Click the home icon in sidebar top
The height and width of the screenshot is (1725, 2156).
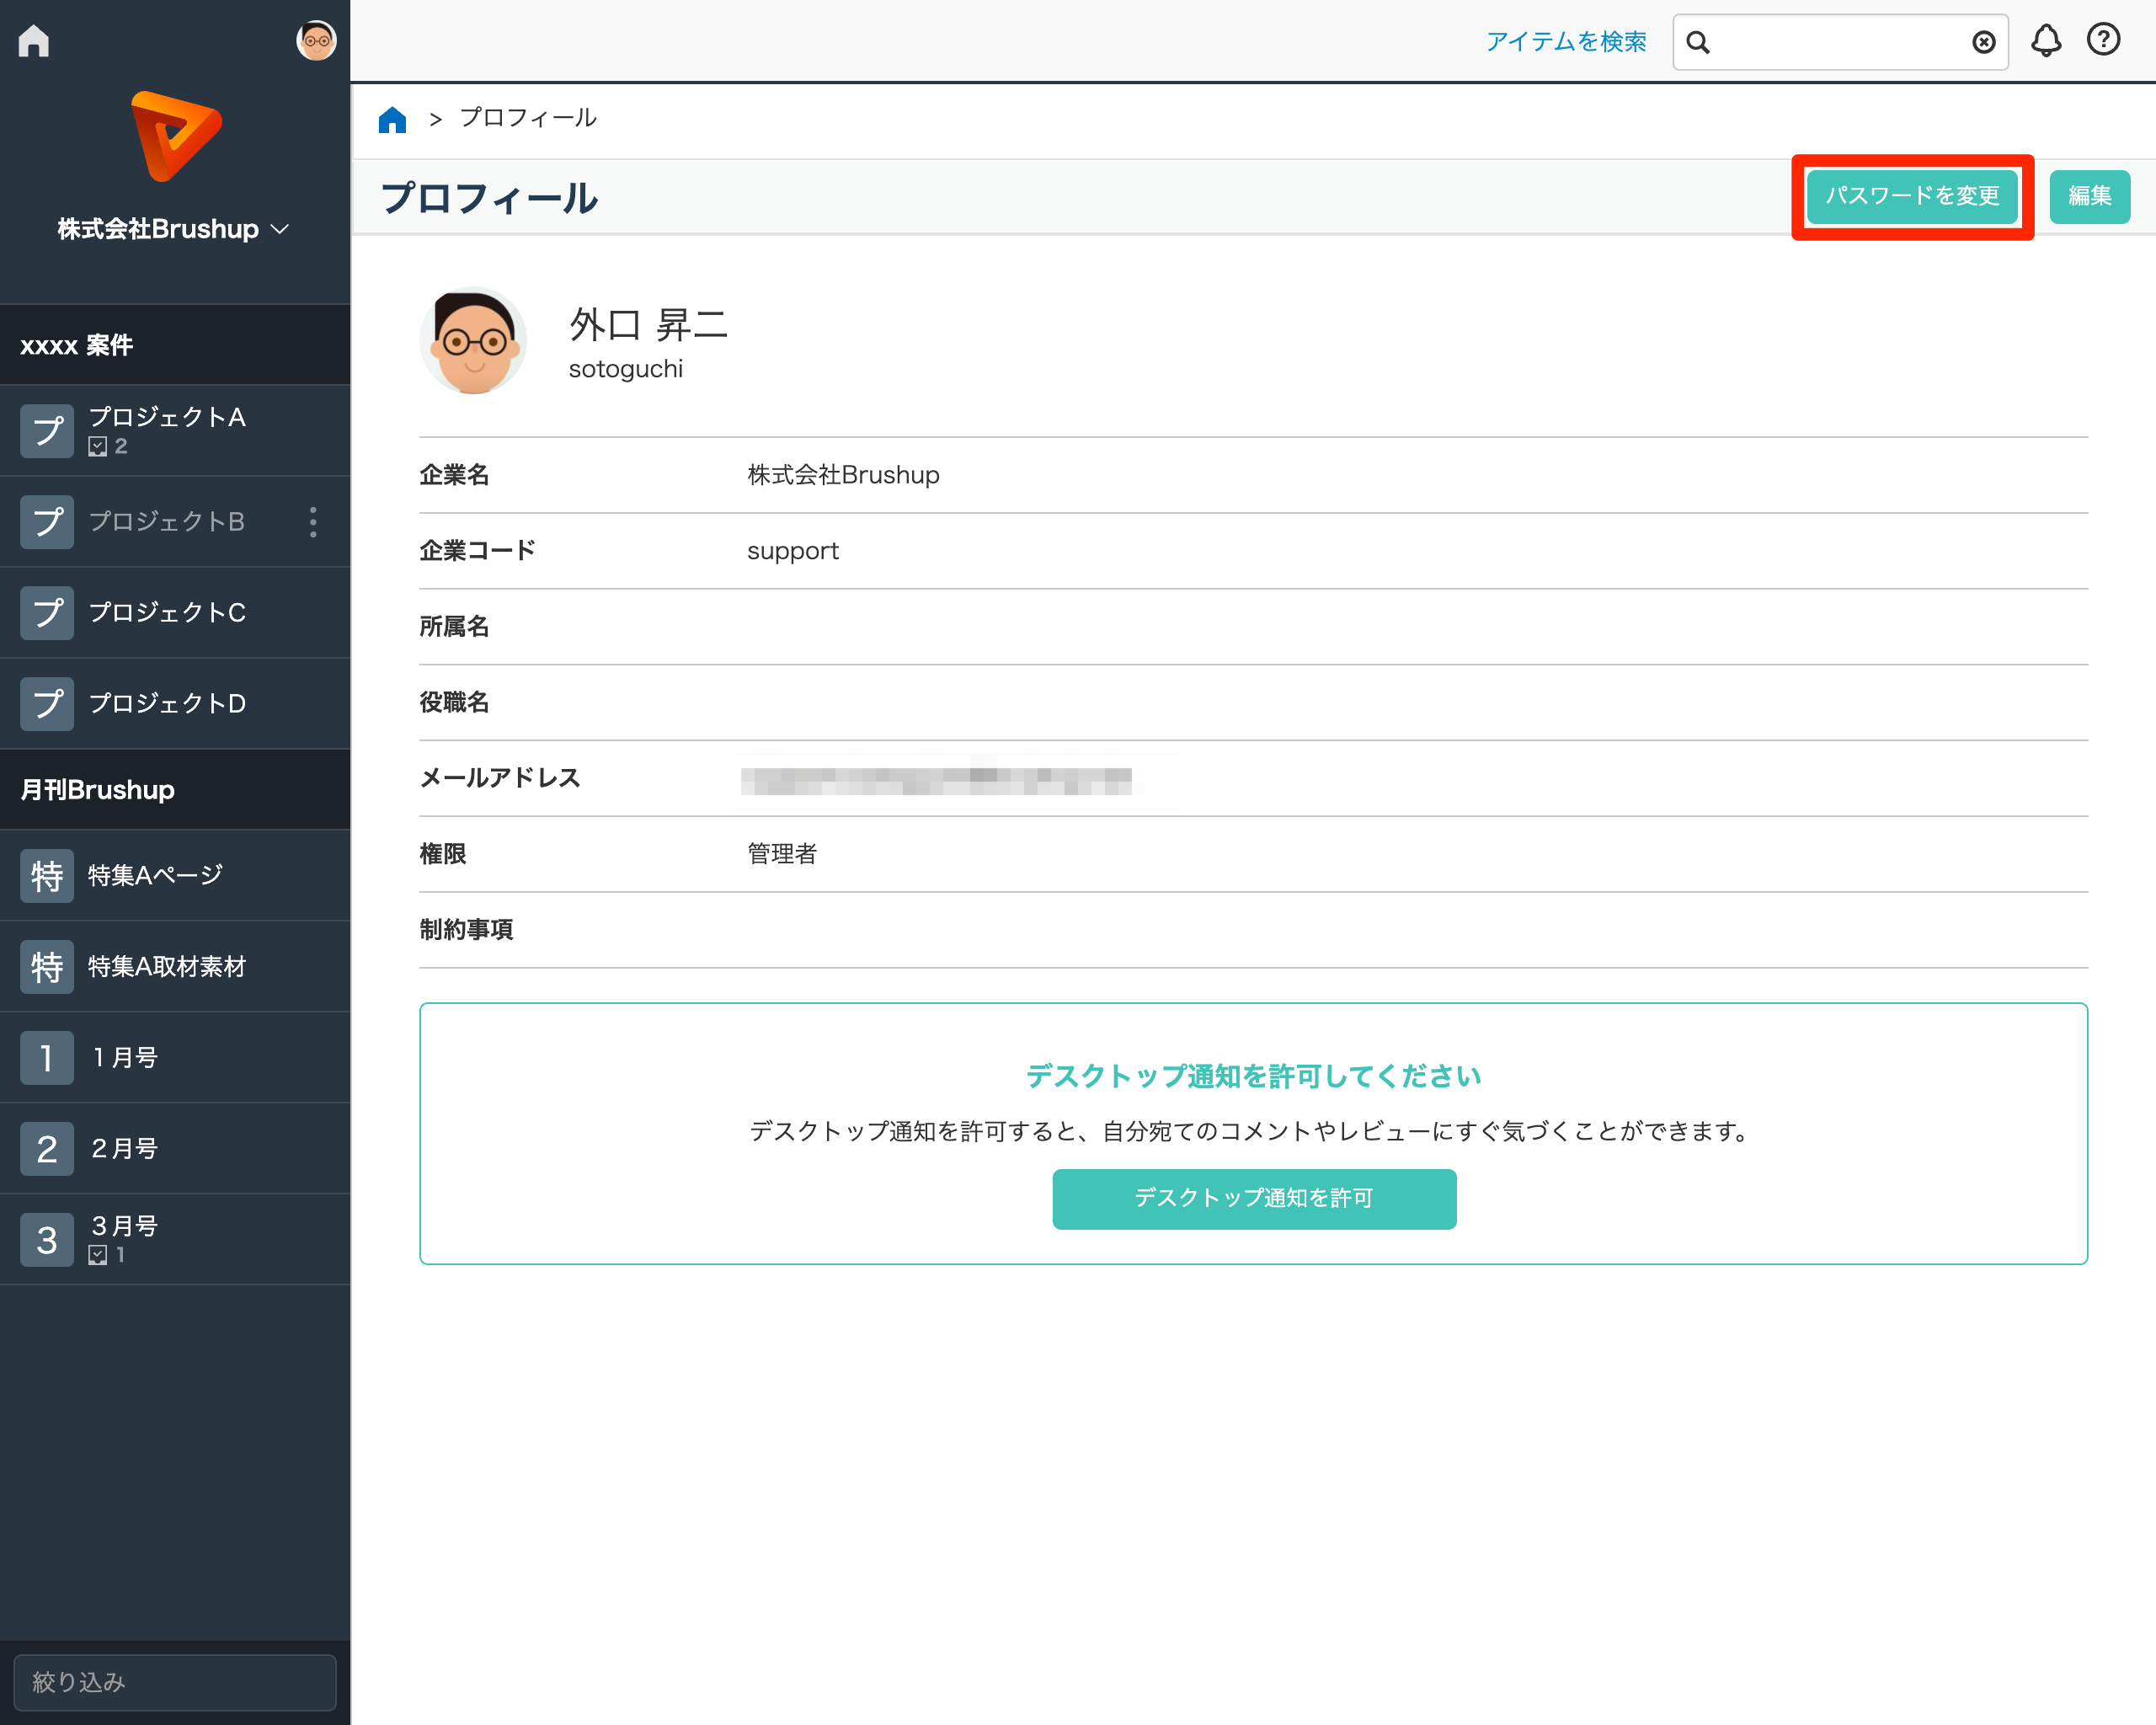tap(33, 40)
